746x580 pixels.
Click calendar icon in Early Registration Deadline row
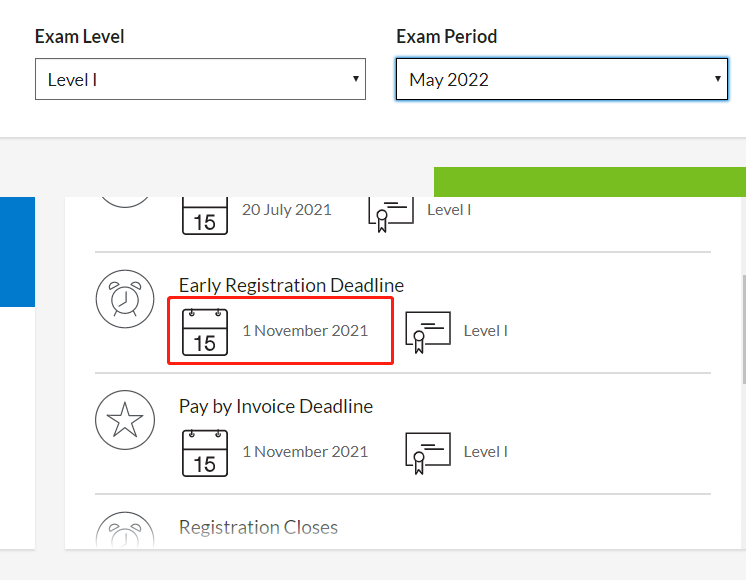pos(205,331)
